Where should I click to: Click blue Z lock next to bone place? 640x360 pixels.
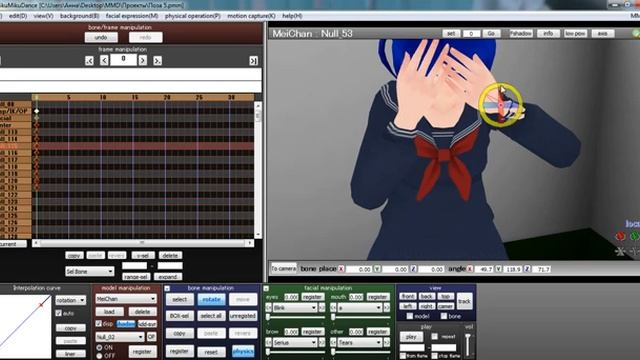point(413,269)
